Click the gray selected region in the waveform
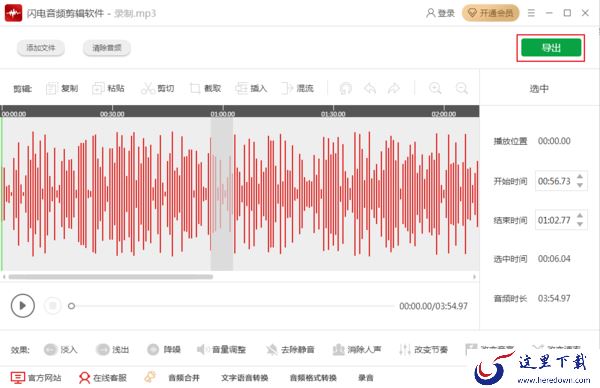Image resolution: width=600 pixels, height=388 pixels. pos(222,194)
